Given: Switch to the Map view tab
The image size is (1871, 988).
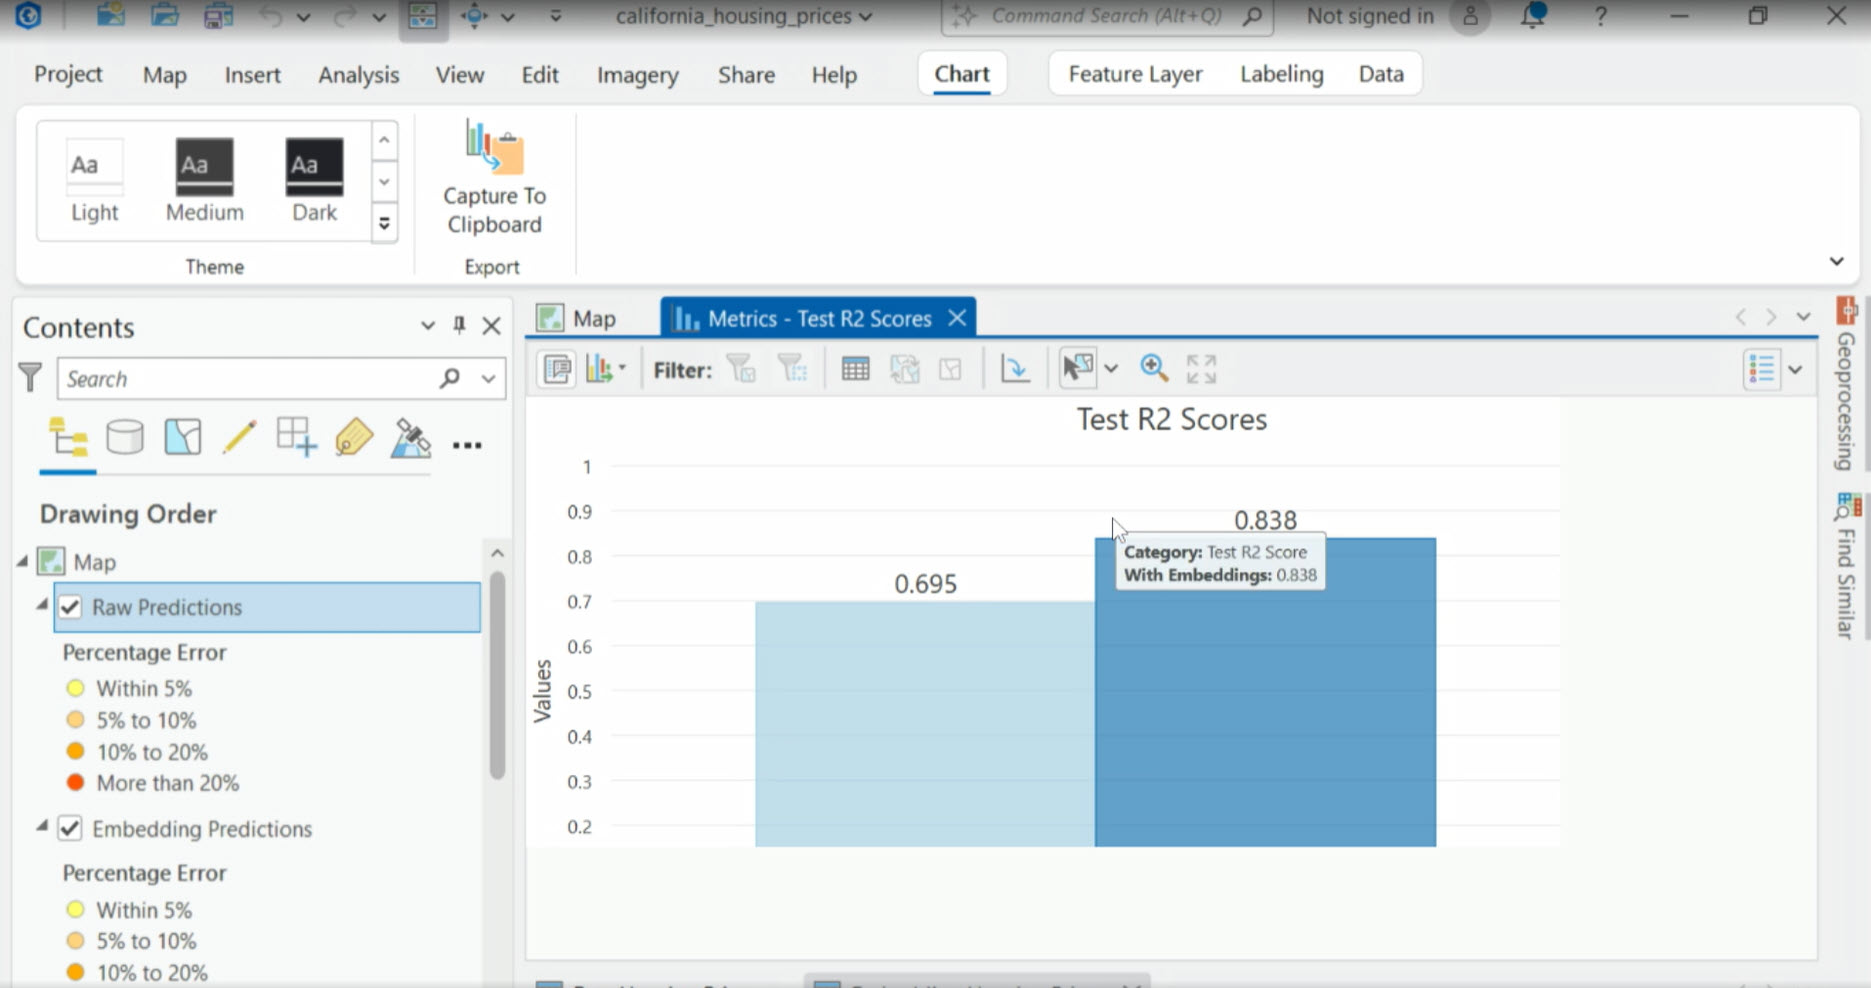Looking at the screenshot, I should pyautogui.click(x=577, y=319).
